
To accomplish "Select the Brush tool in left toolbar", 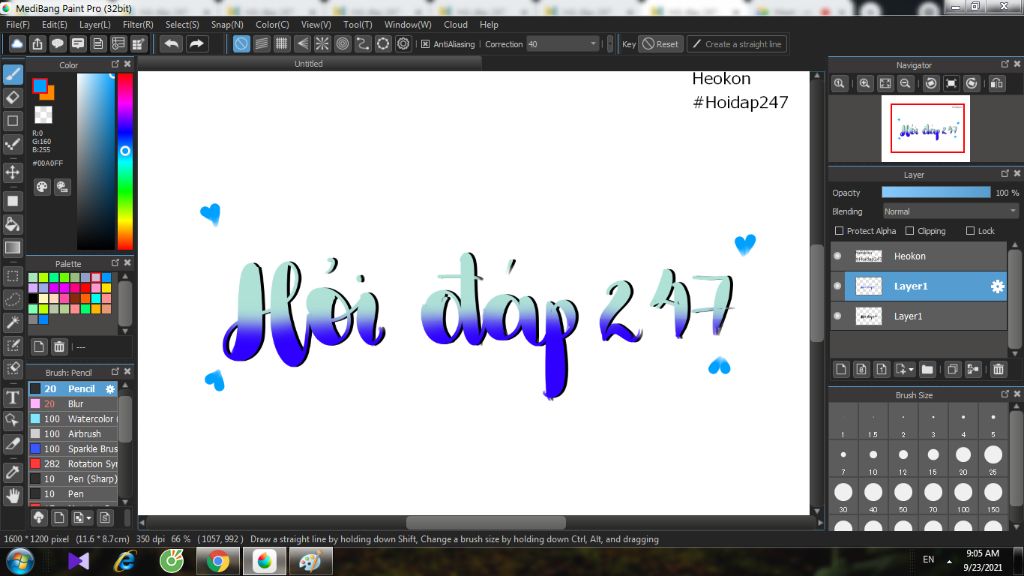I will [12, 74].
